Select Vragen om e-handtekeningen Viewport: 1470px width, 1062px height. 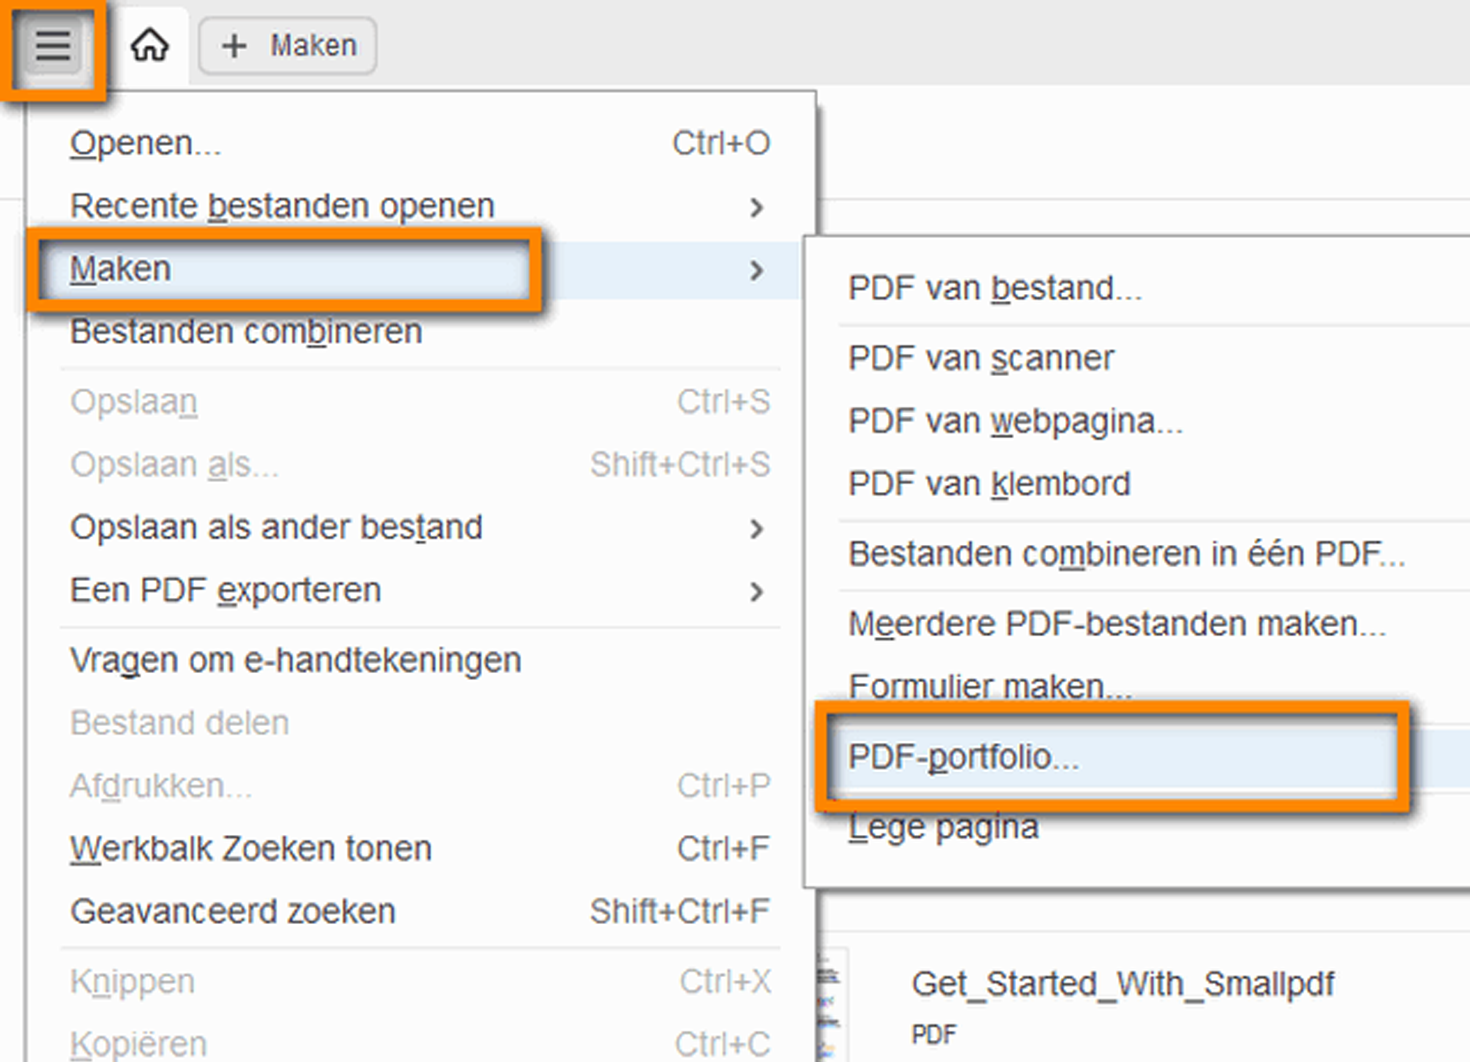(x=296, y=660)
